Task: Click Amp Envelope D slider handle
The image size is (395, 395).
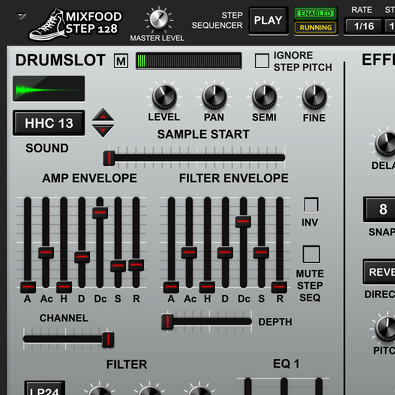Action: click(82, 257)
